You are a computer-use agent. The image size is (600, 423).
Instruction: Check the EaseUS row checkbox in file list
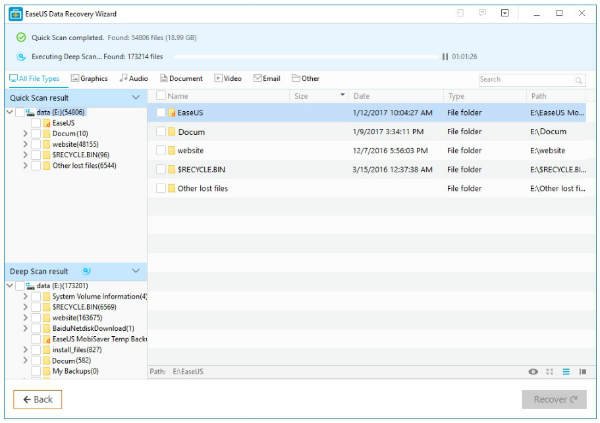[x=161, y=113]
